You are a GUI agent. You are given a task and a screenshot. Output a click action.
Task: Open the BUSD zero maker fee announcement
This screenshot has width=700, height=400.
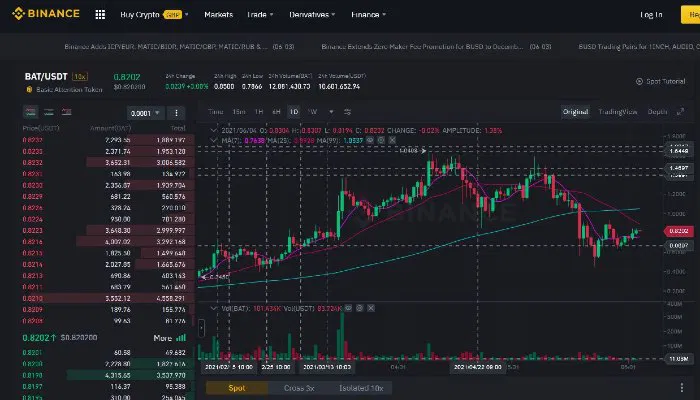point(436,46)
